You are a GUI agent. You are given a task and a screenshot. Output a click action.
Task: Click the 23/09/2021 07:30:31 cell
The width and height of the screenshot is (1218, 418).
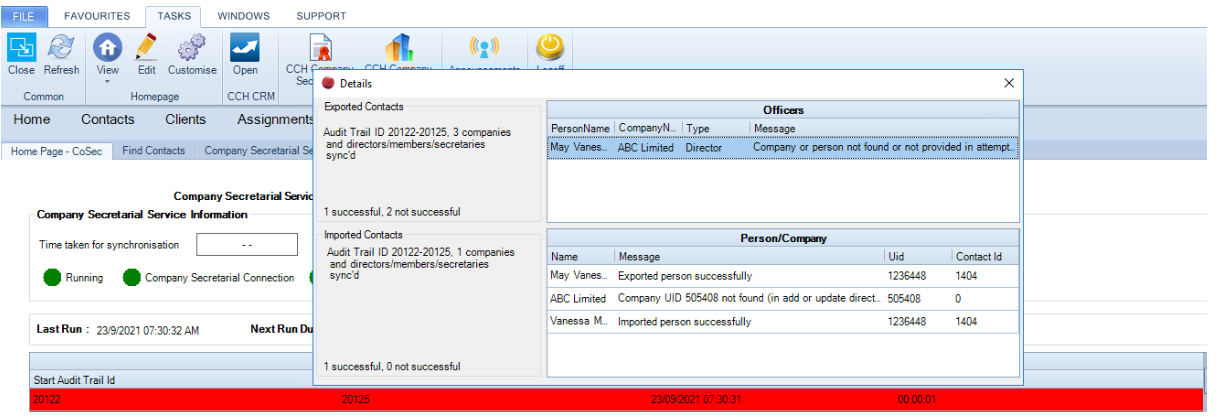(x=698, y=399)
